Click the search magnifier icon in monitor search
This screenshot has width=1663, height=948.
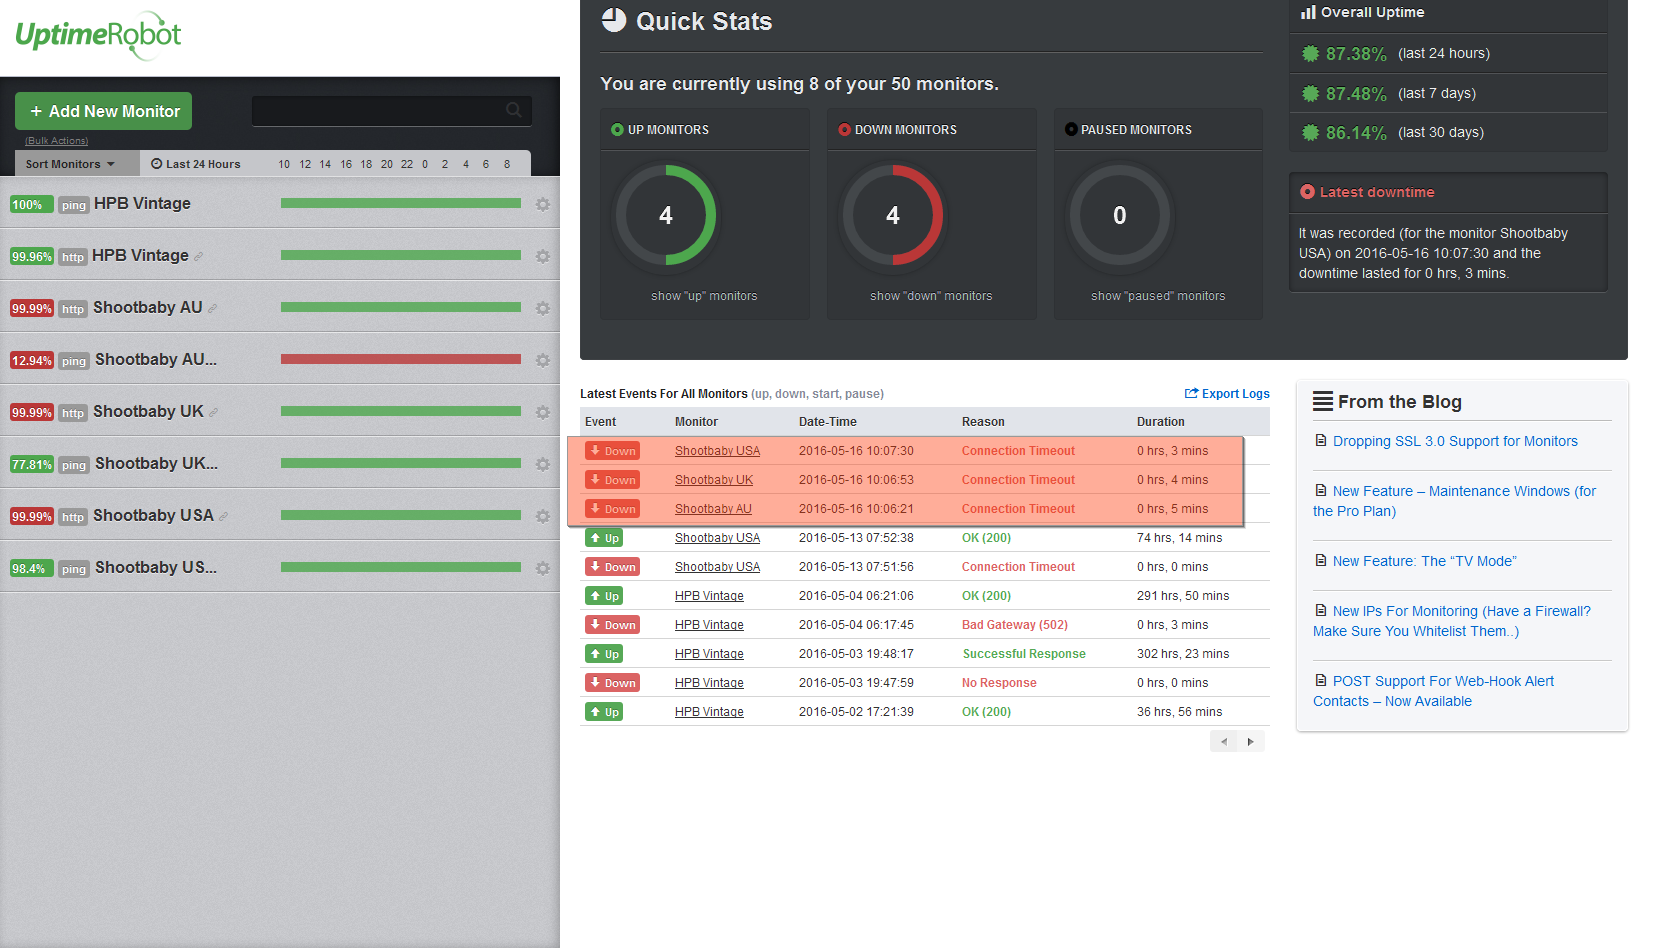(x=513, y=110)
